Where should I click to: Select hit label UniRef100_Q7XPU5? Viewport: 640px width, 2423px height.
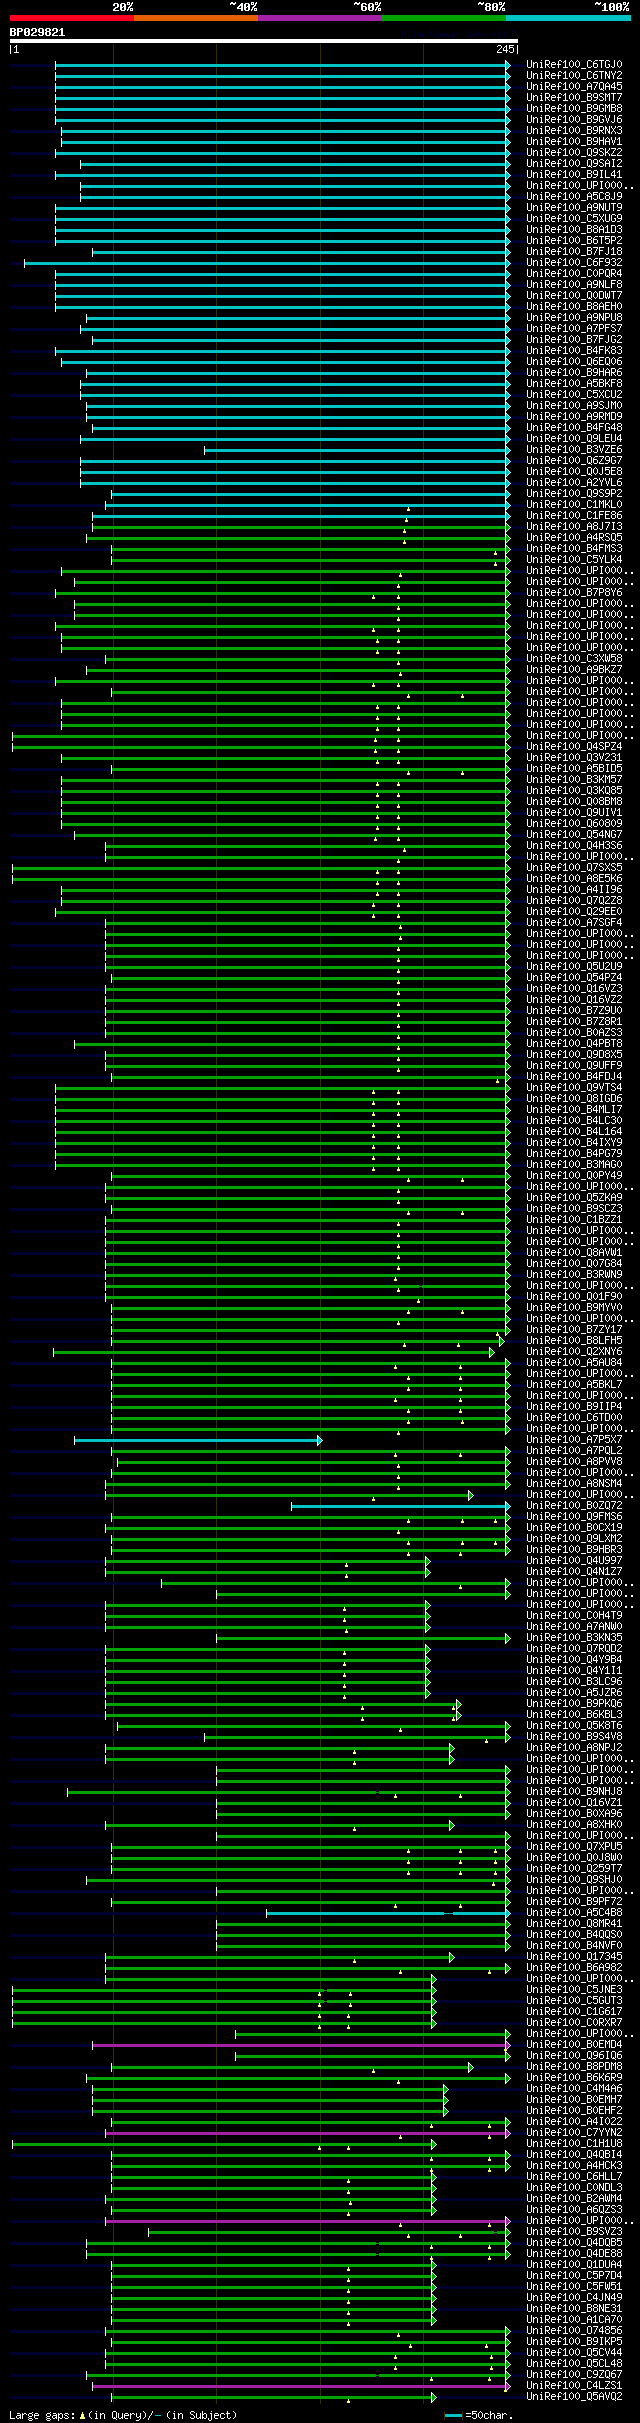[574, 1847]
